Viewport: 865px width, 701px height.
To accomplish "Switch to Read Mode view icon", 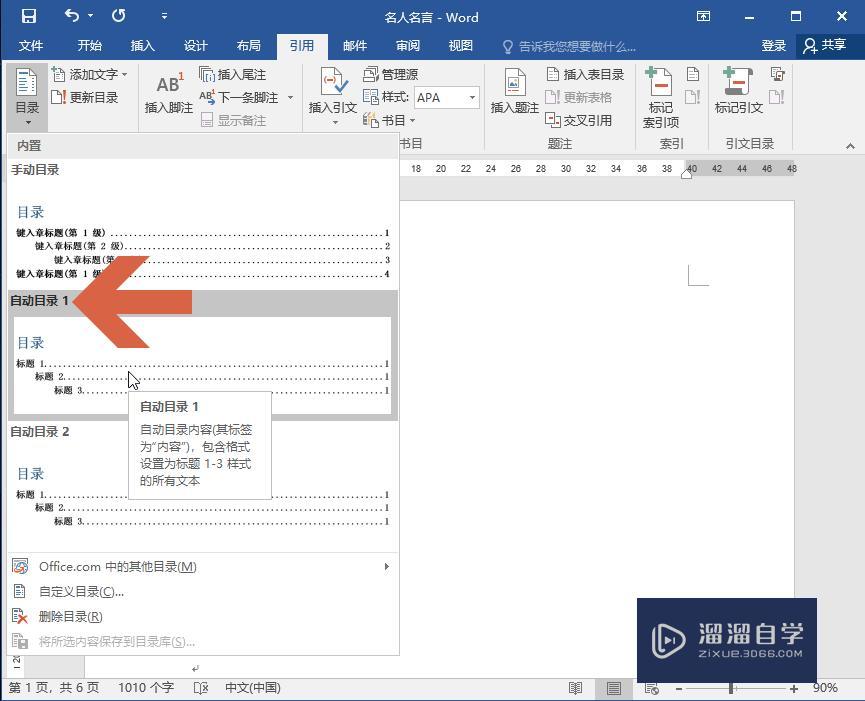I will pyautogui.click(x=575, y=688).
